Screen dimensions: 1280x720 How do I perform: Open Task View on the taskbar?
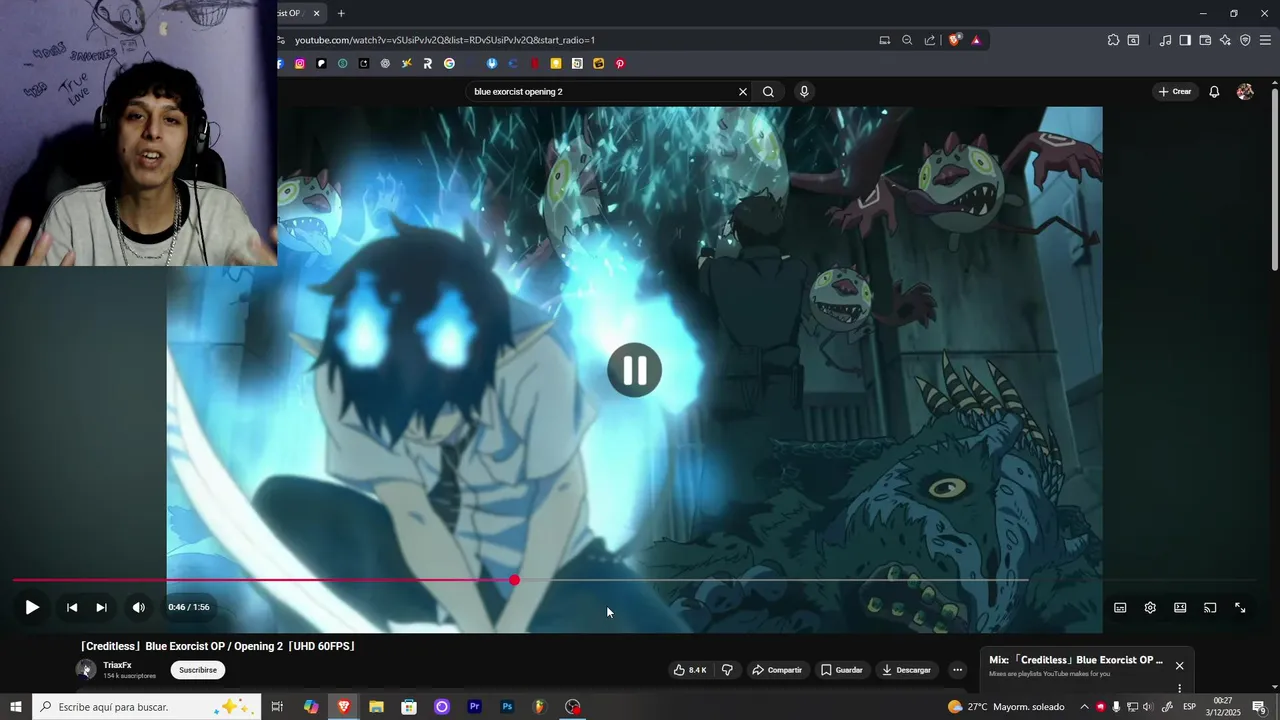point(278,707)
